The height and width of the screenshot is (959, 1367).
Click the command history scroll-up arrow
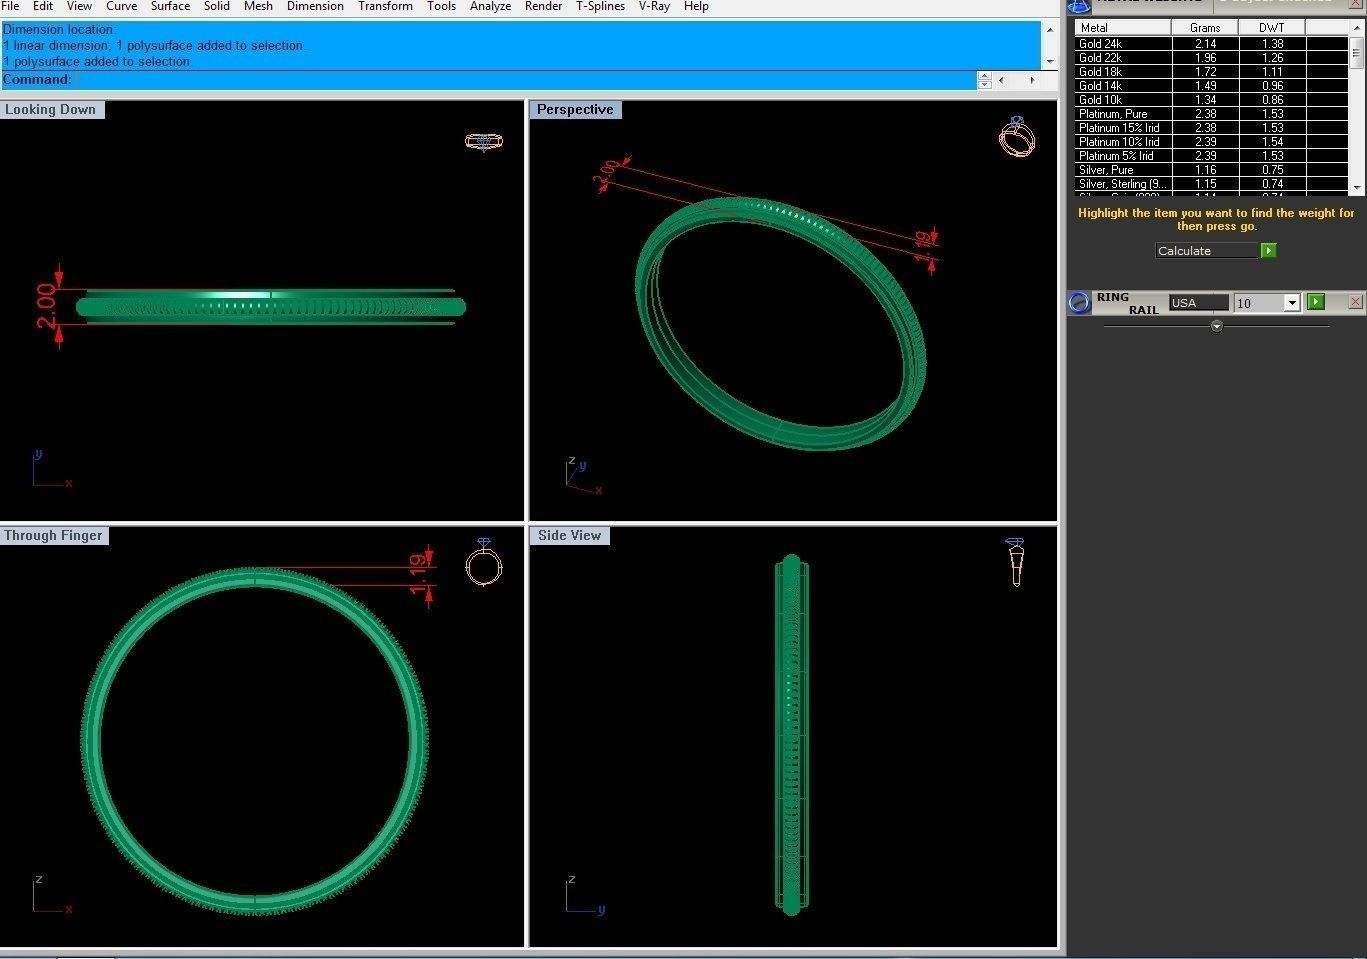1049,29
